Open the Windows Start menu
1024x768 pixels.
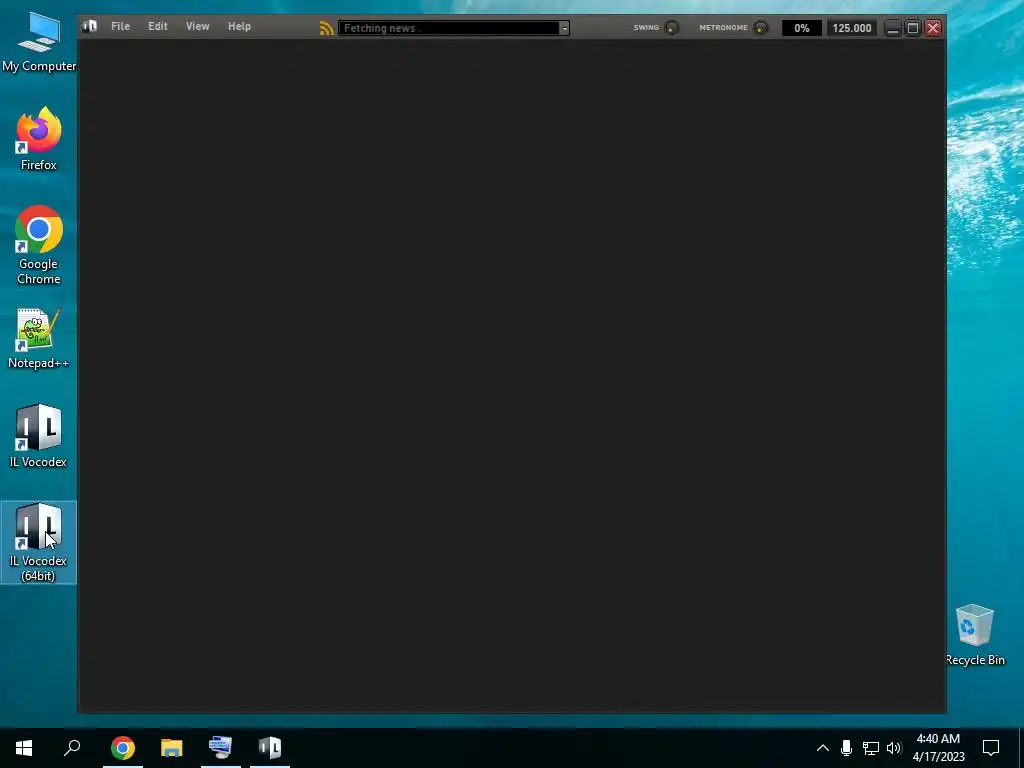[x=24, y=748]
